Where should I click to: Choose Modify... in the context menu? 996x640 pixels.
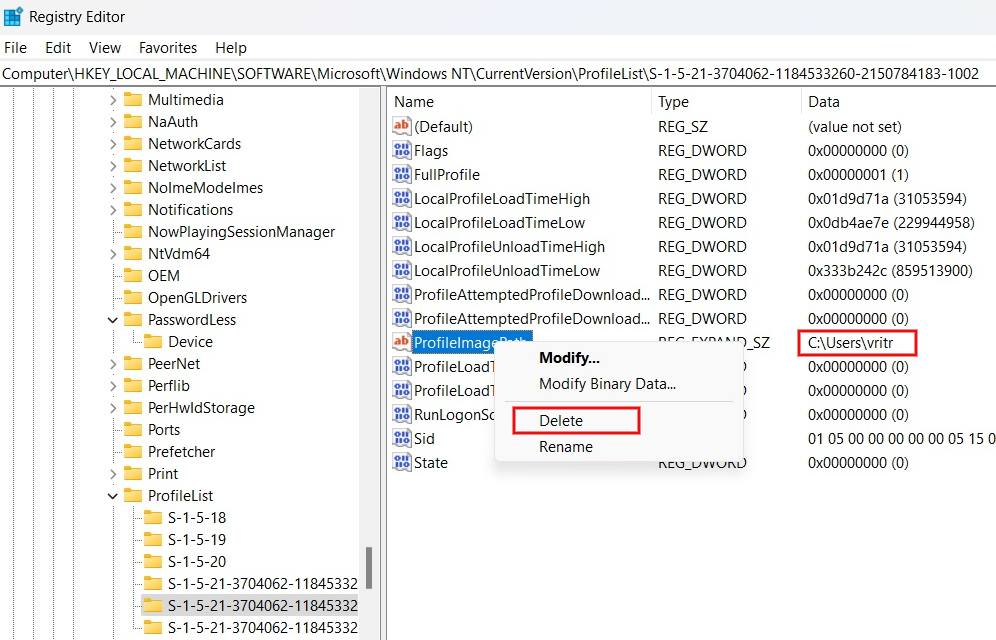point(569,357)
